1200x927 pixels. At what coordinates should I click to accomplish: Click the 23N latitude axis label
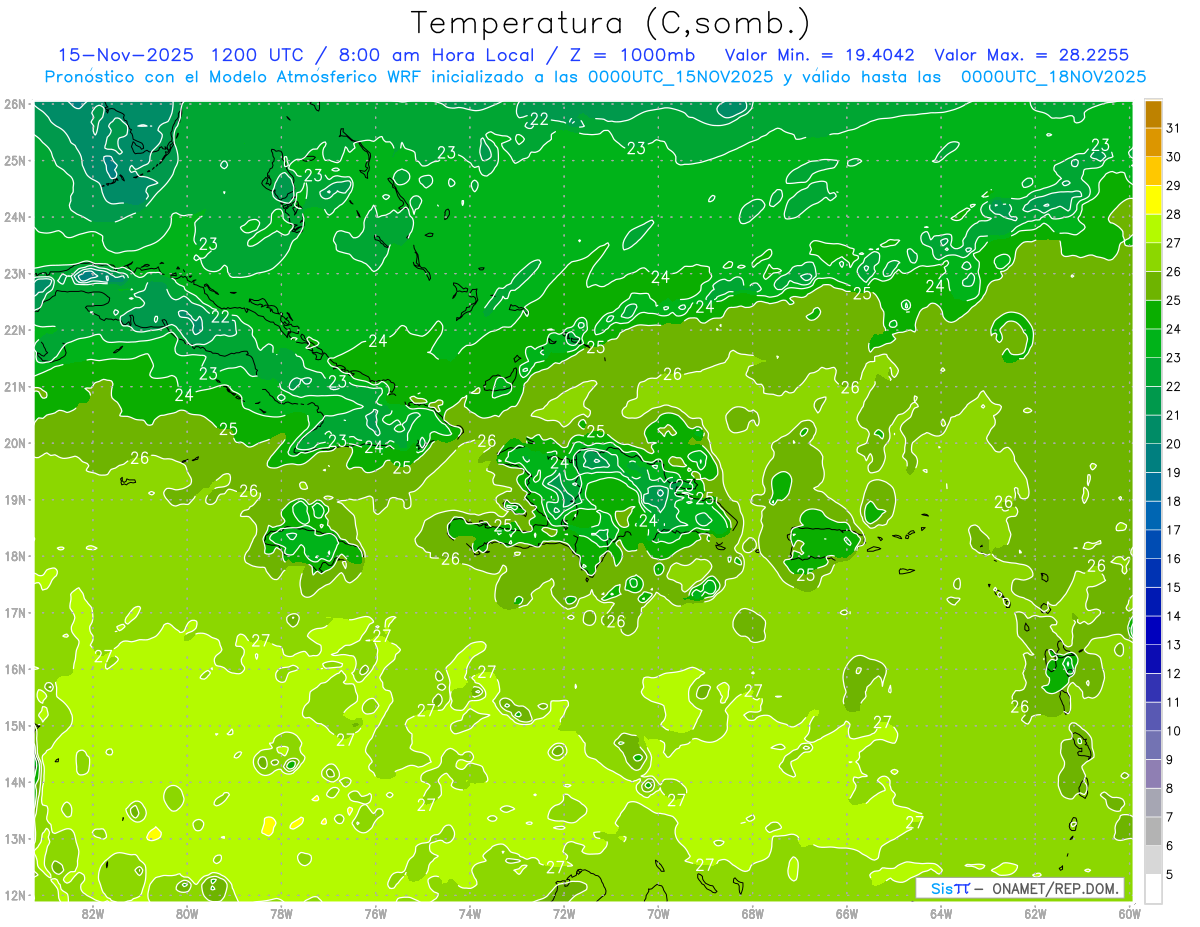(x=15, y=274)
